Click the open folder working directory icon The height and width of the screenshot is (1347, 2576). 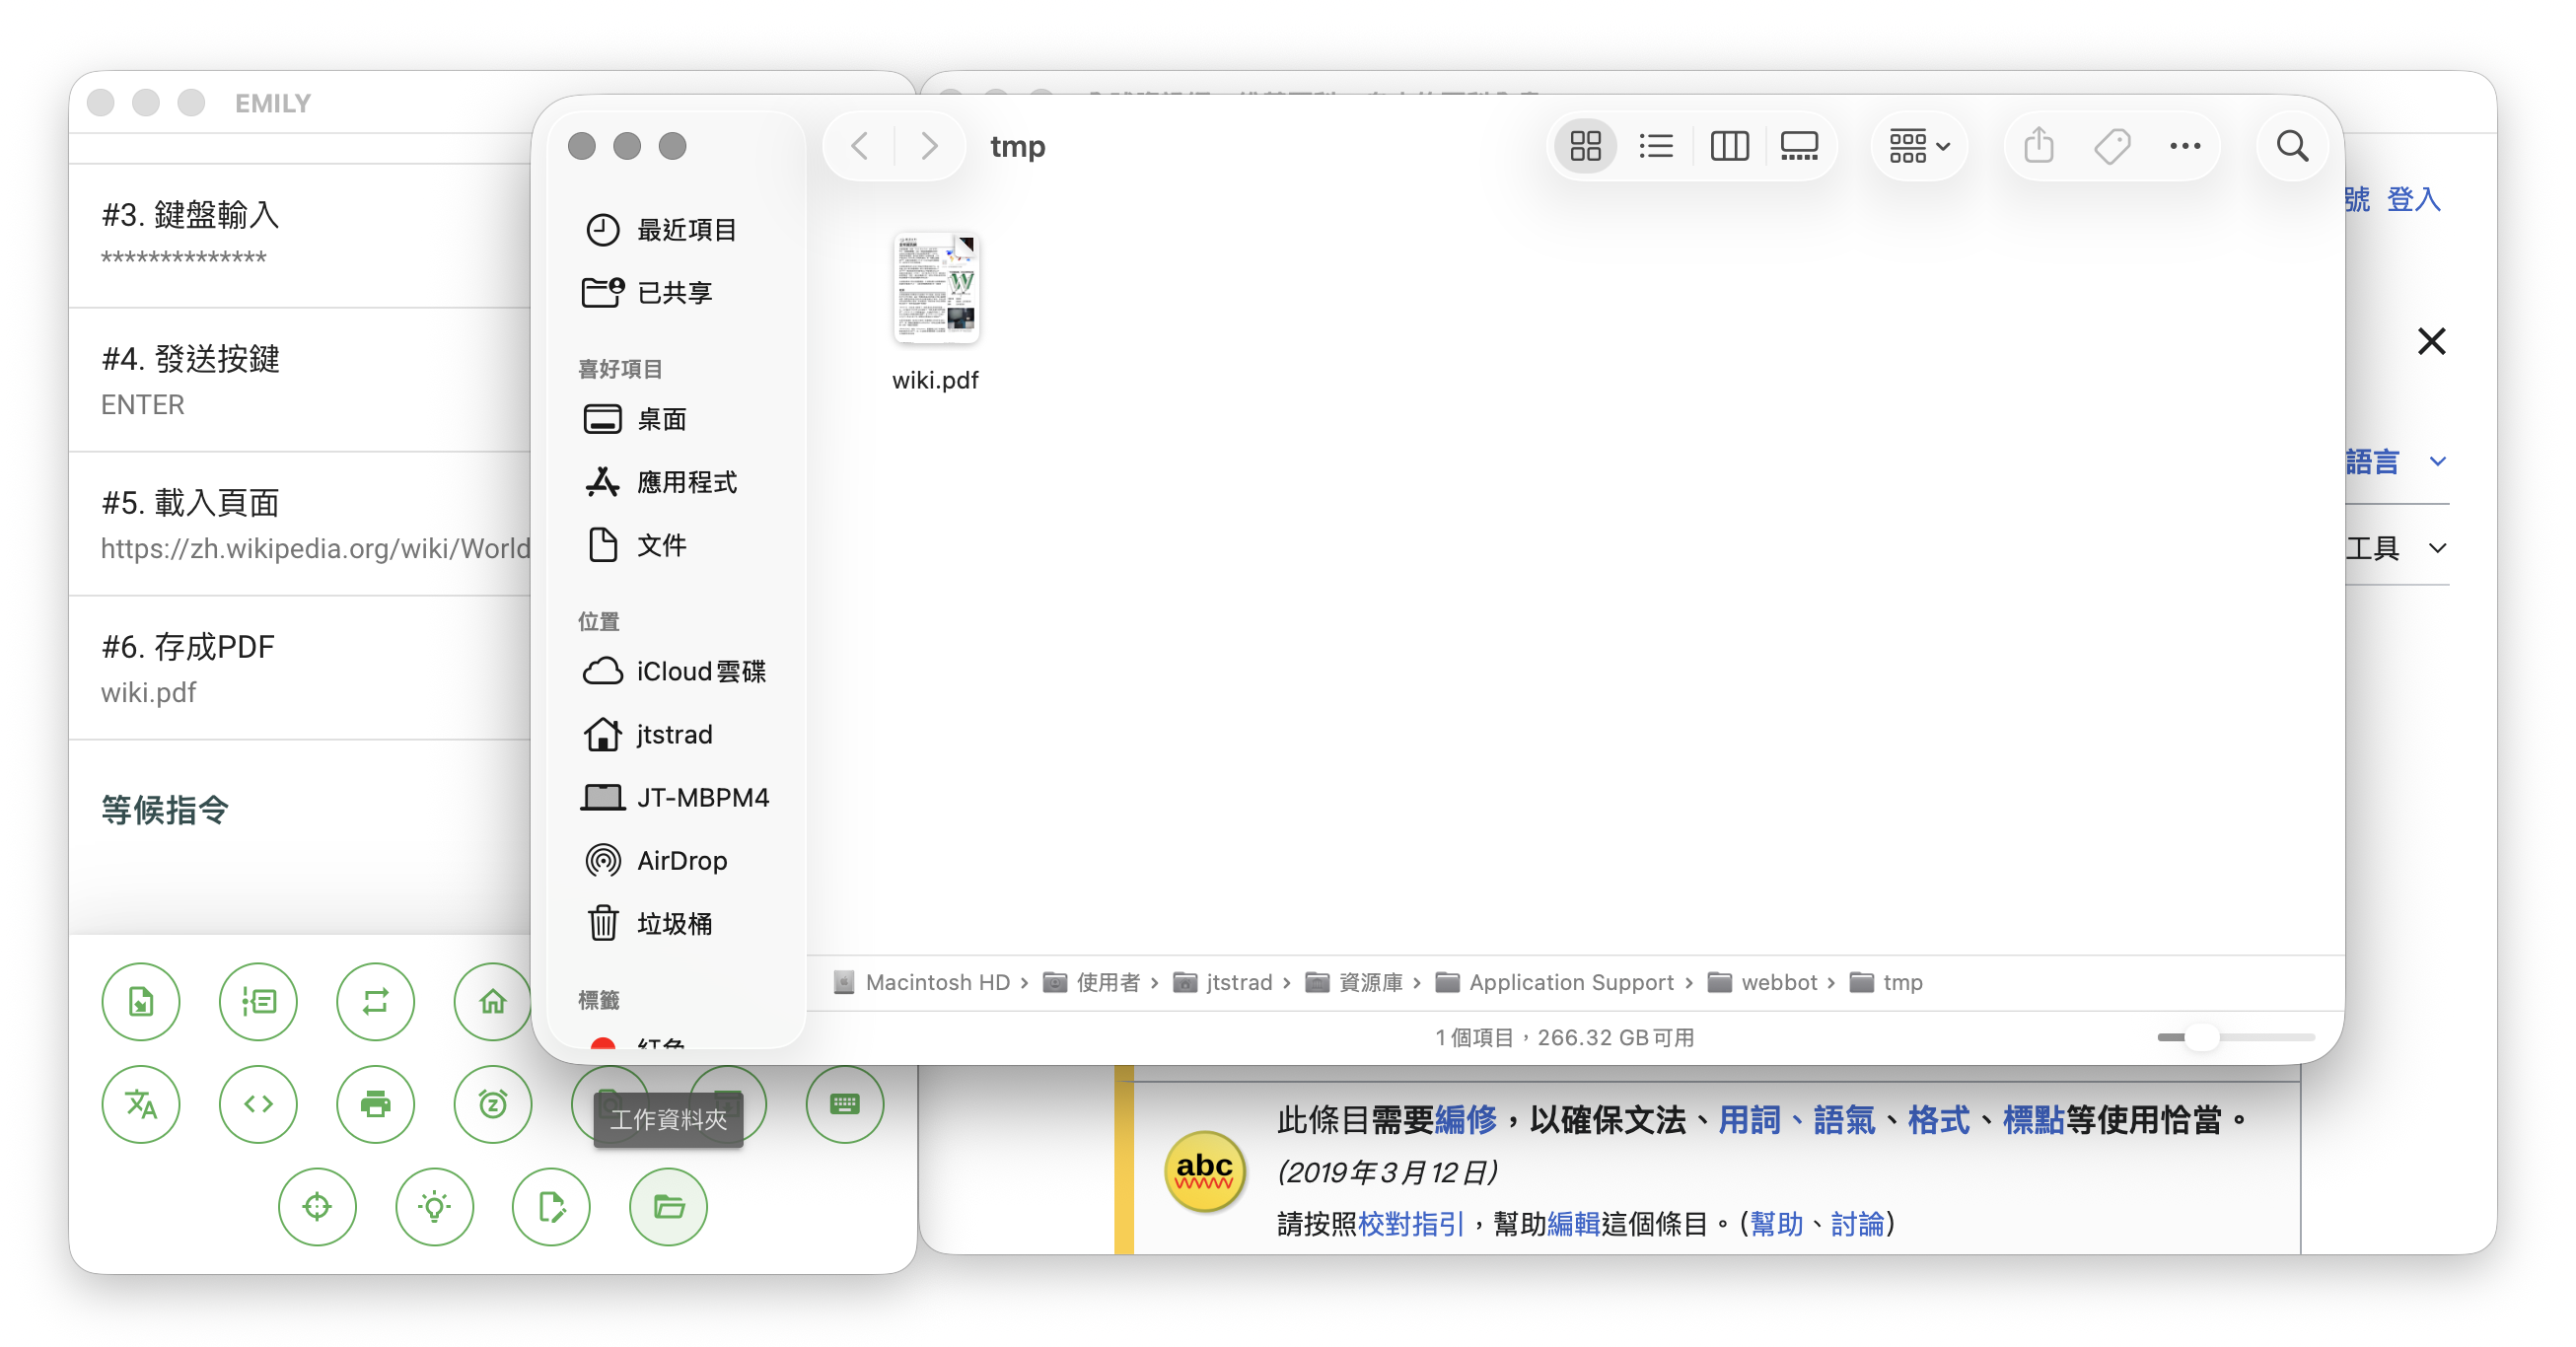pos(668,1207)
